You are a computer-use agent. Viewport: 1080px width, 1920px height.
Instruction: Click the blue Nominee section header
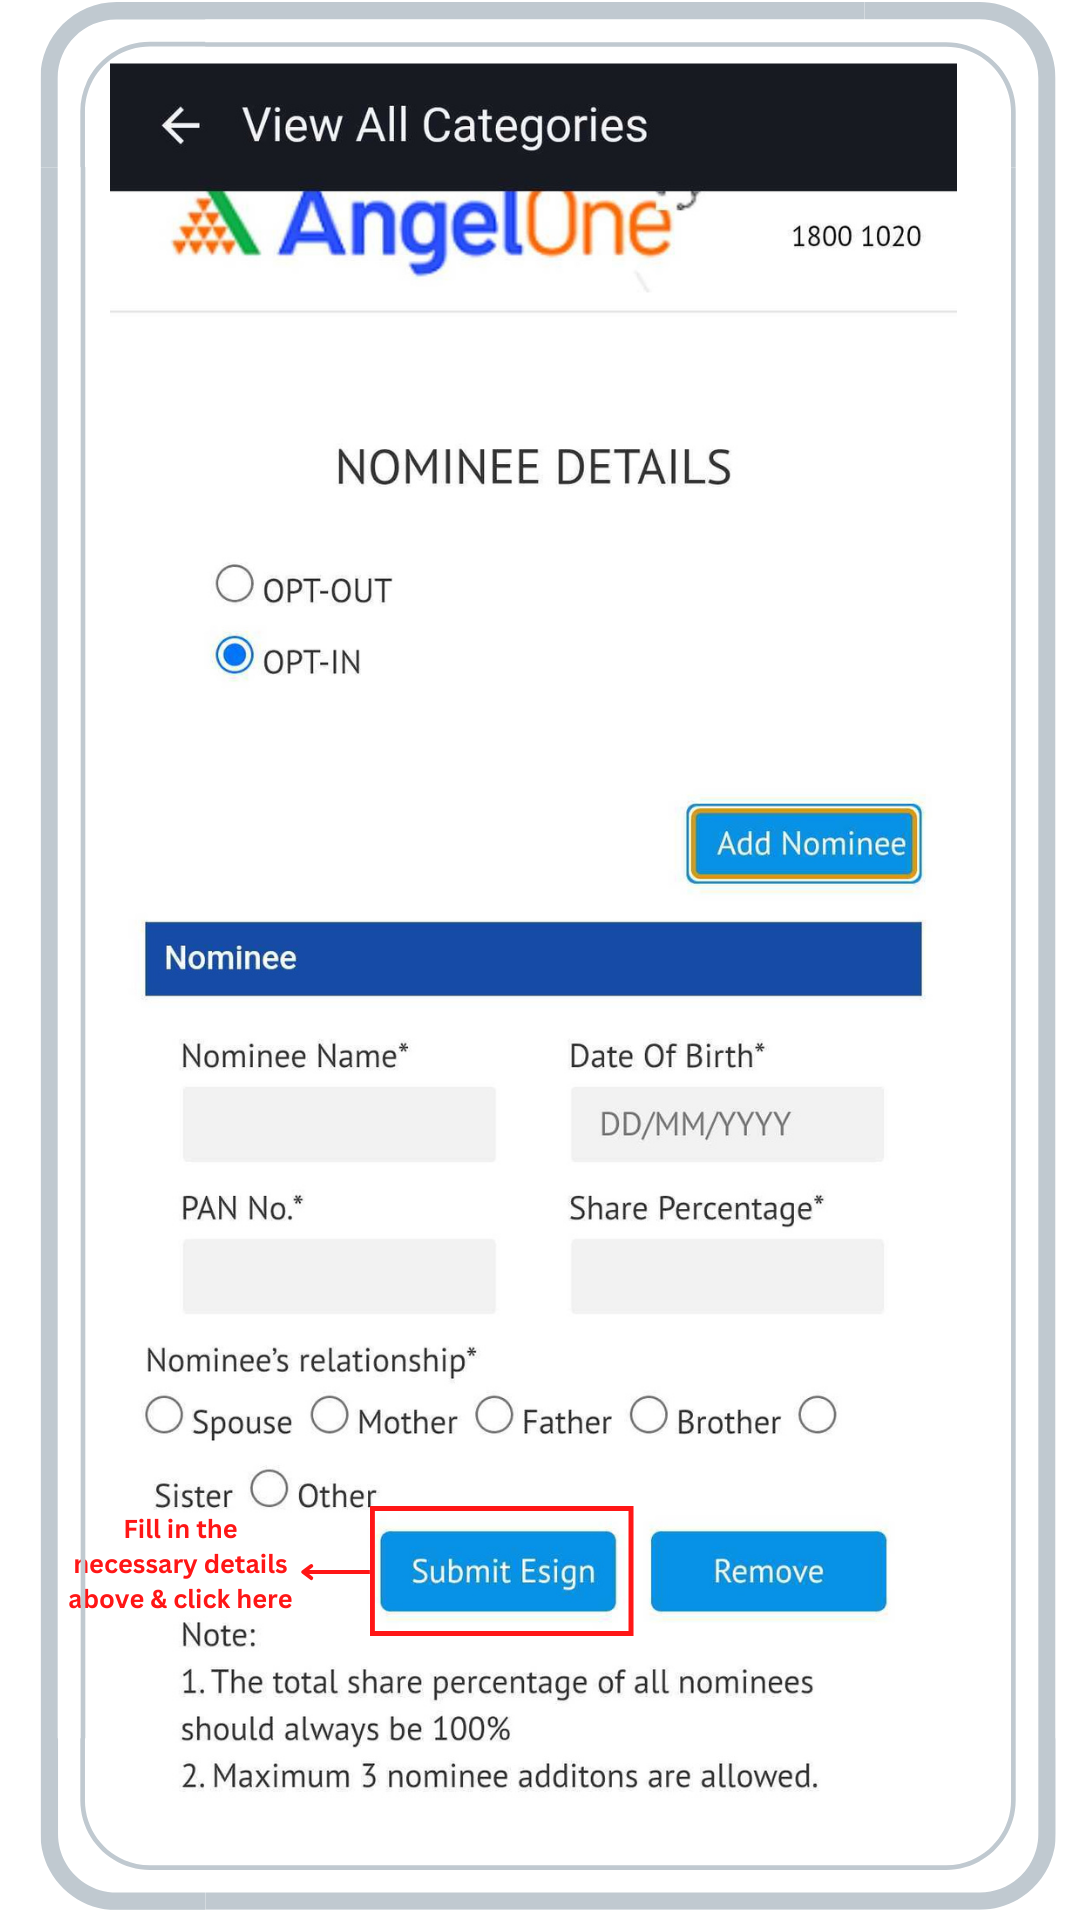[x=533, y=958]
